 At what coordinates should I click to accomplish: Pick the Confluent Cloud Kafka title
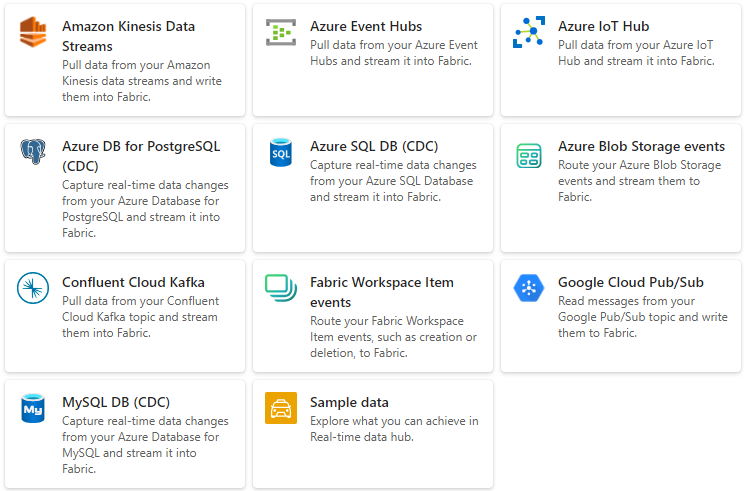[x=133, y=282]
